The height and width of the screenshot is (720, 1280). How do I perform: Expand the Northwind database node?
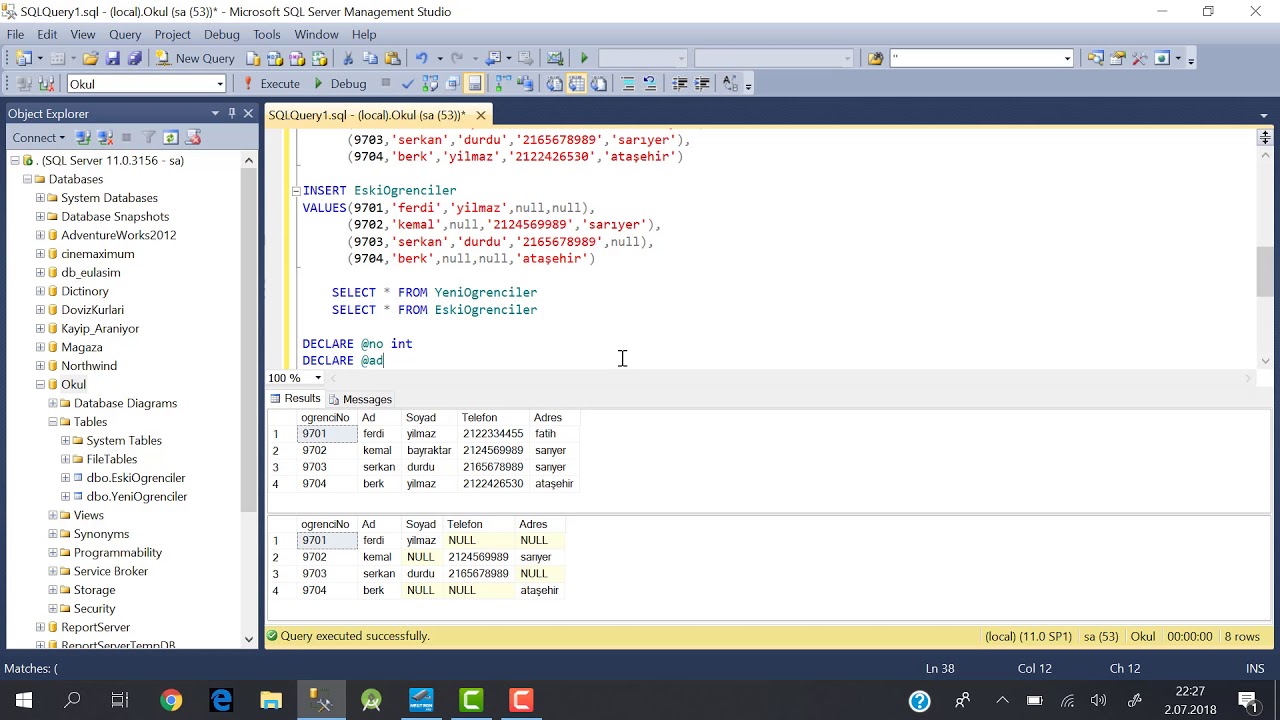41,366
